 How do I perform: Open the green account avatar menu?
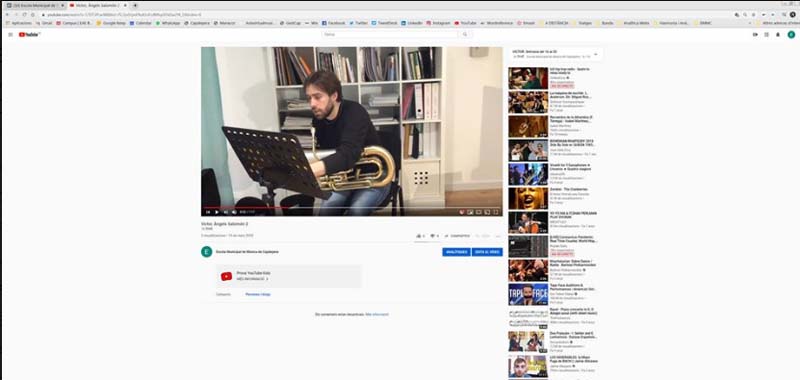pos(791,35)
